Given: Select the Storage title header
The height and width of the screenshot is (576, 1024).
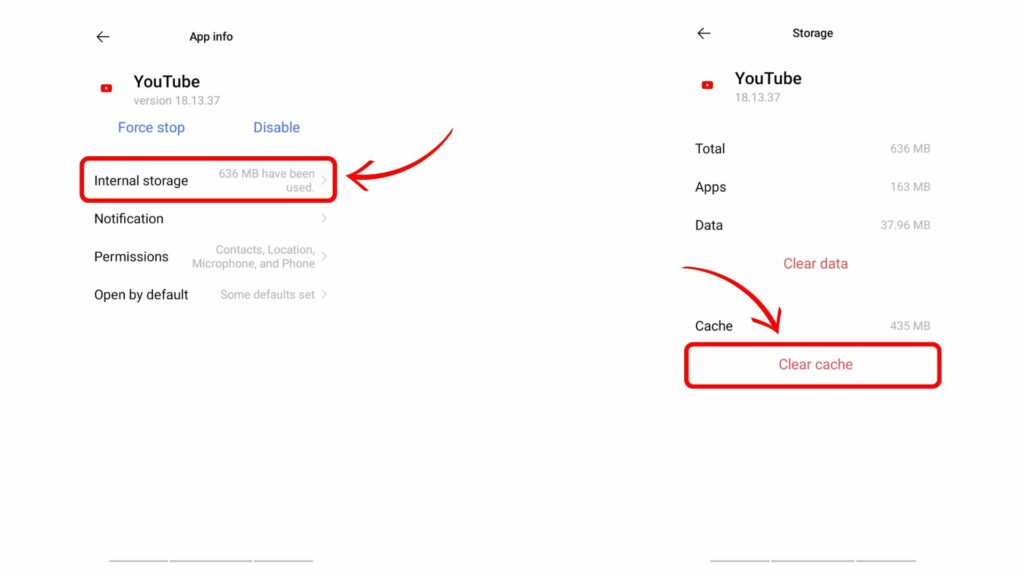Looking at the screenshot, I should click(x=812, y=33).
